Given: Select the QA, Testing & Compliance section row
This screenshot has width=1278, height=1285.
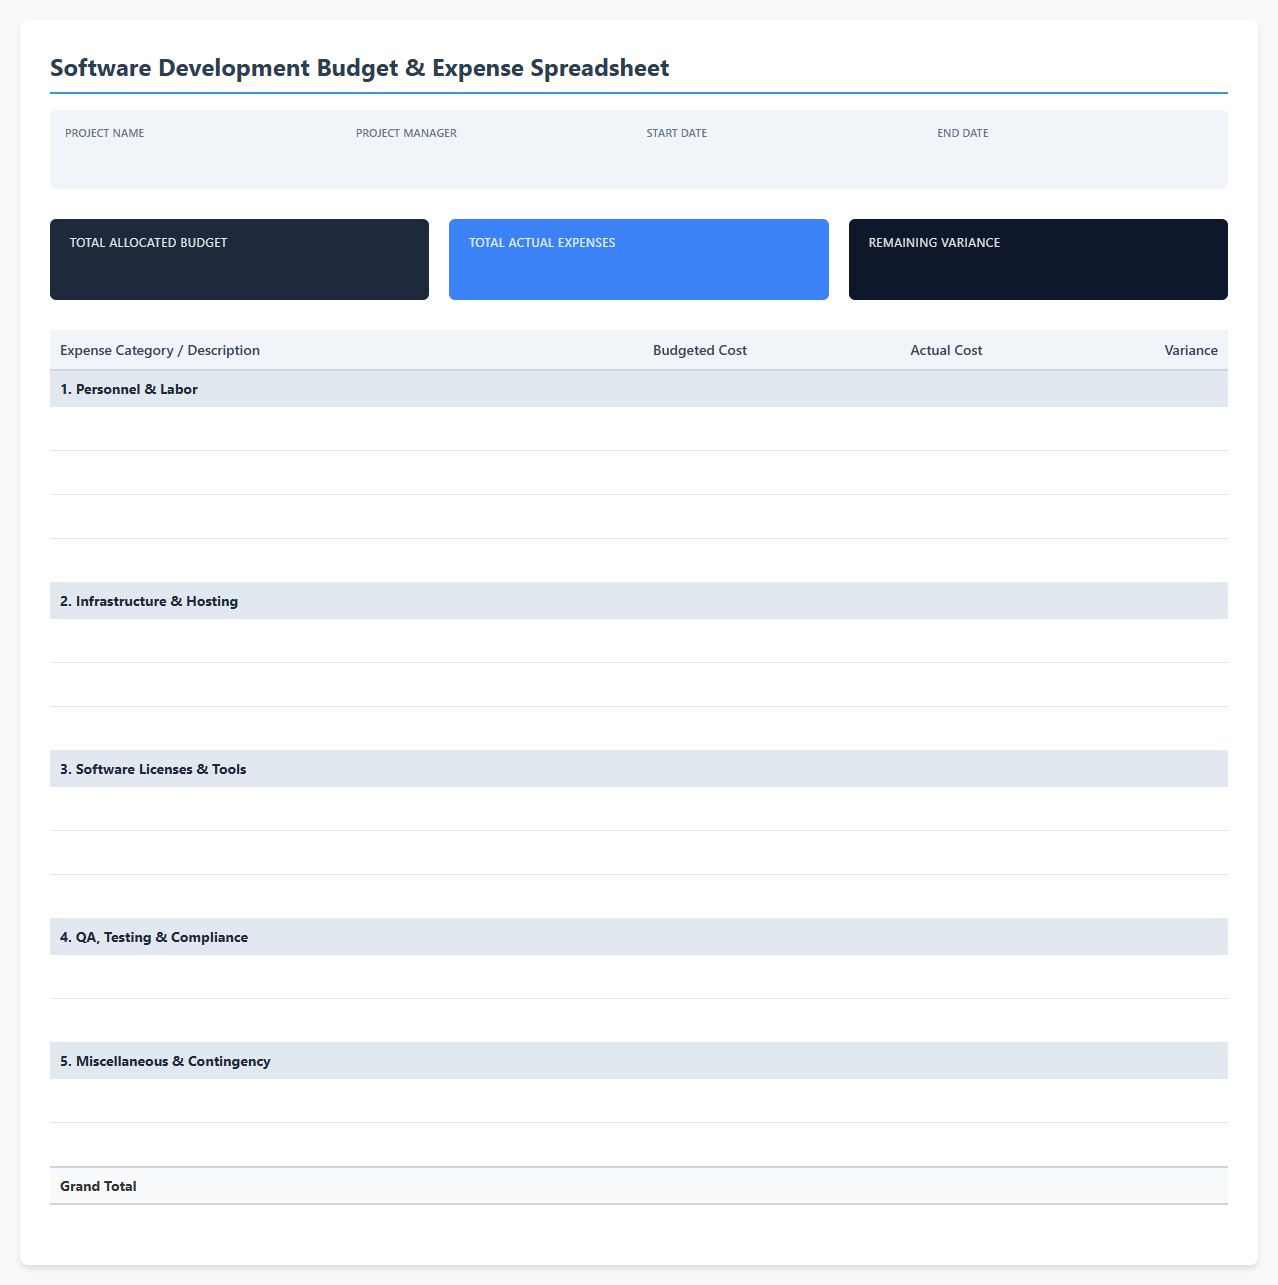Looking at the screenshot, I should pos(639,937).
